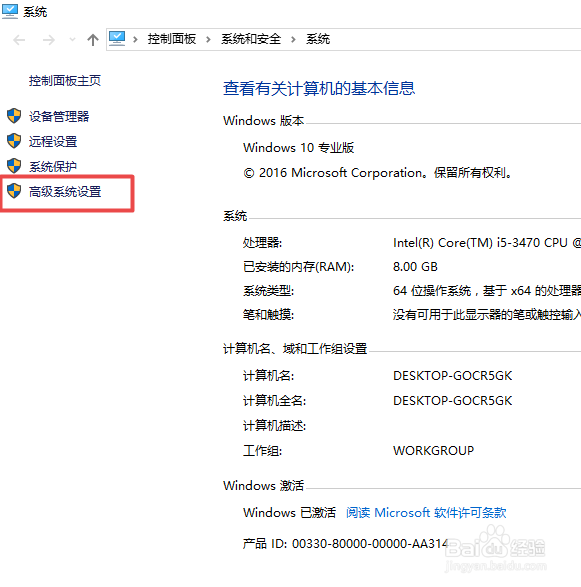Click the computer icon in the address bar
The height and width of the screenshot is (587, 581).
(x=117, y=39)
